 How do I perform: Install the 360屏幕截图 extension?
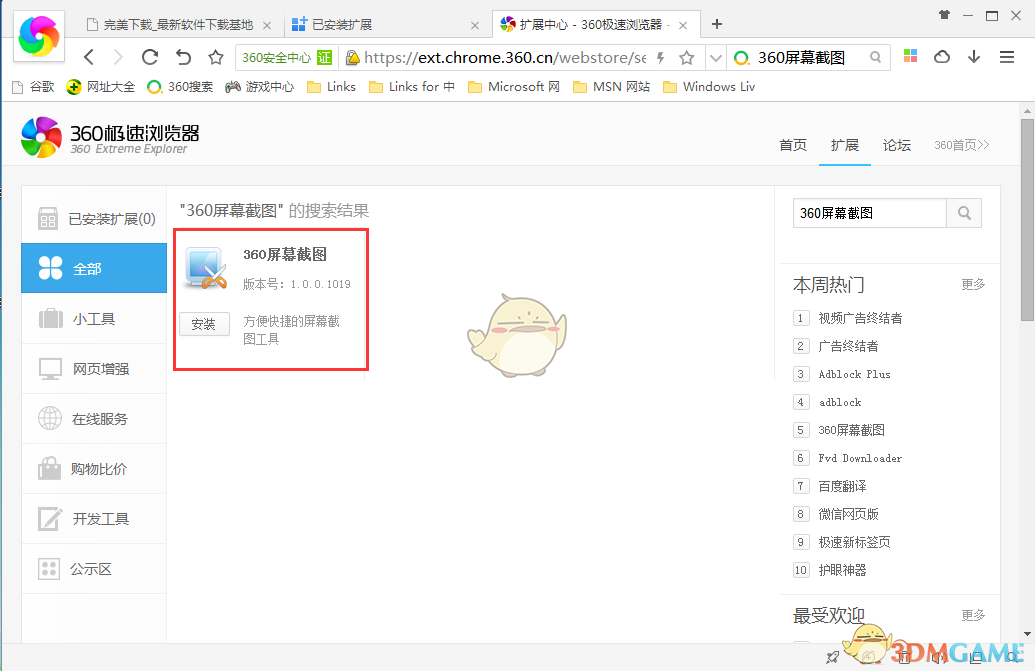coord(204,324)
